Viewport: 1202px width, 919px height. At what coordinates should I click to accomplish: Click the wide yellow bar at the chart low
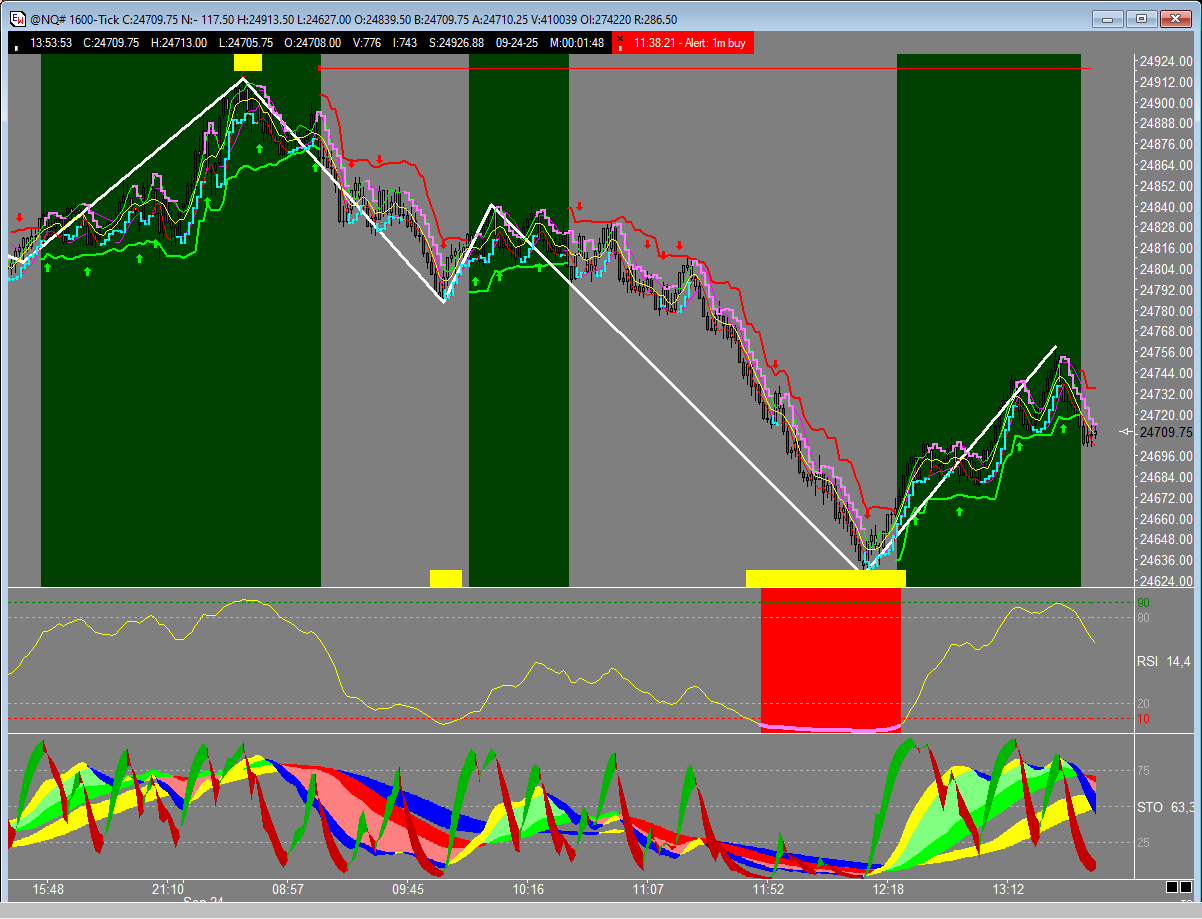pyautogui.click(x=825, y=578)
